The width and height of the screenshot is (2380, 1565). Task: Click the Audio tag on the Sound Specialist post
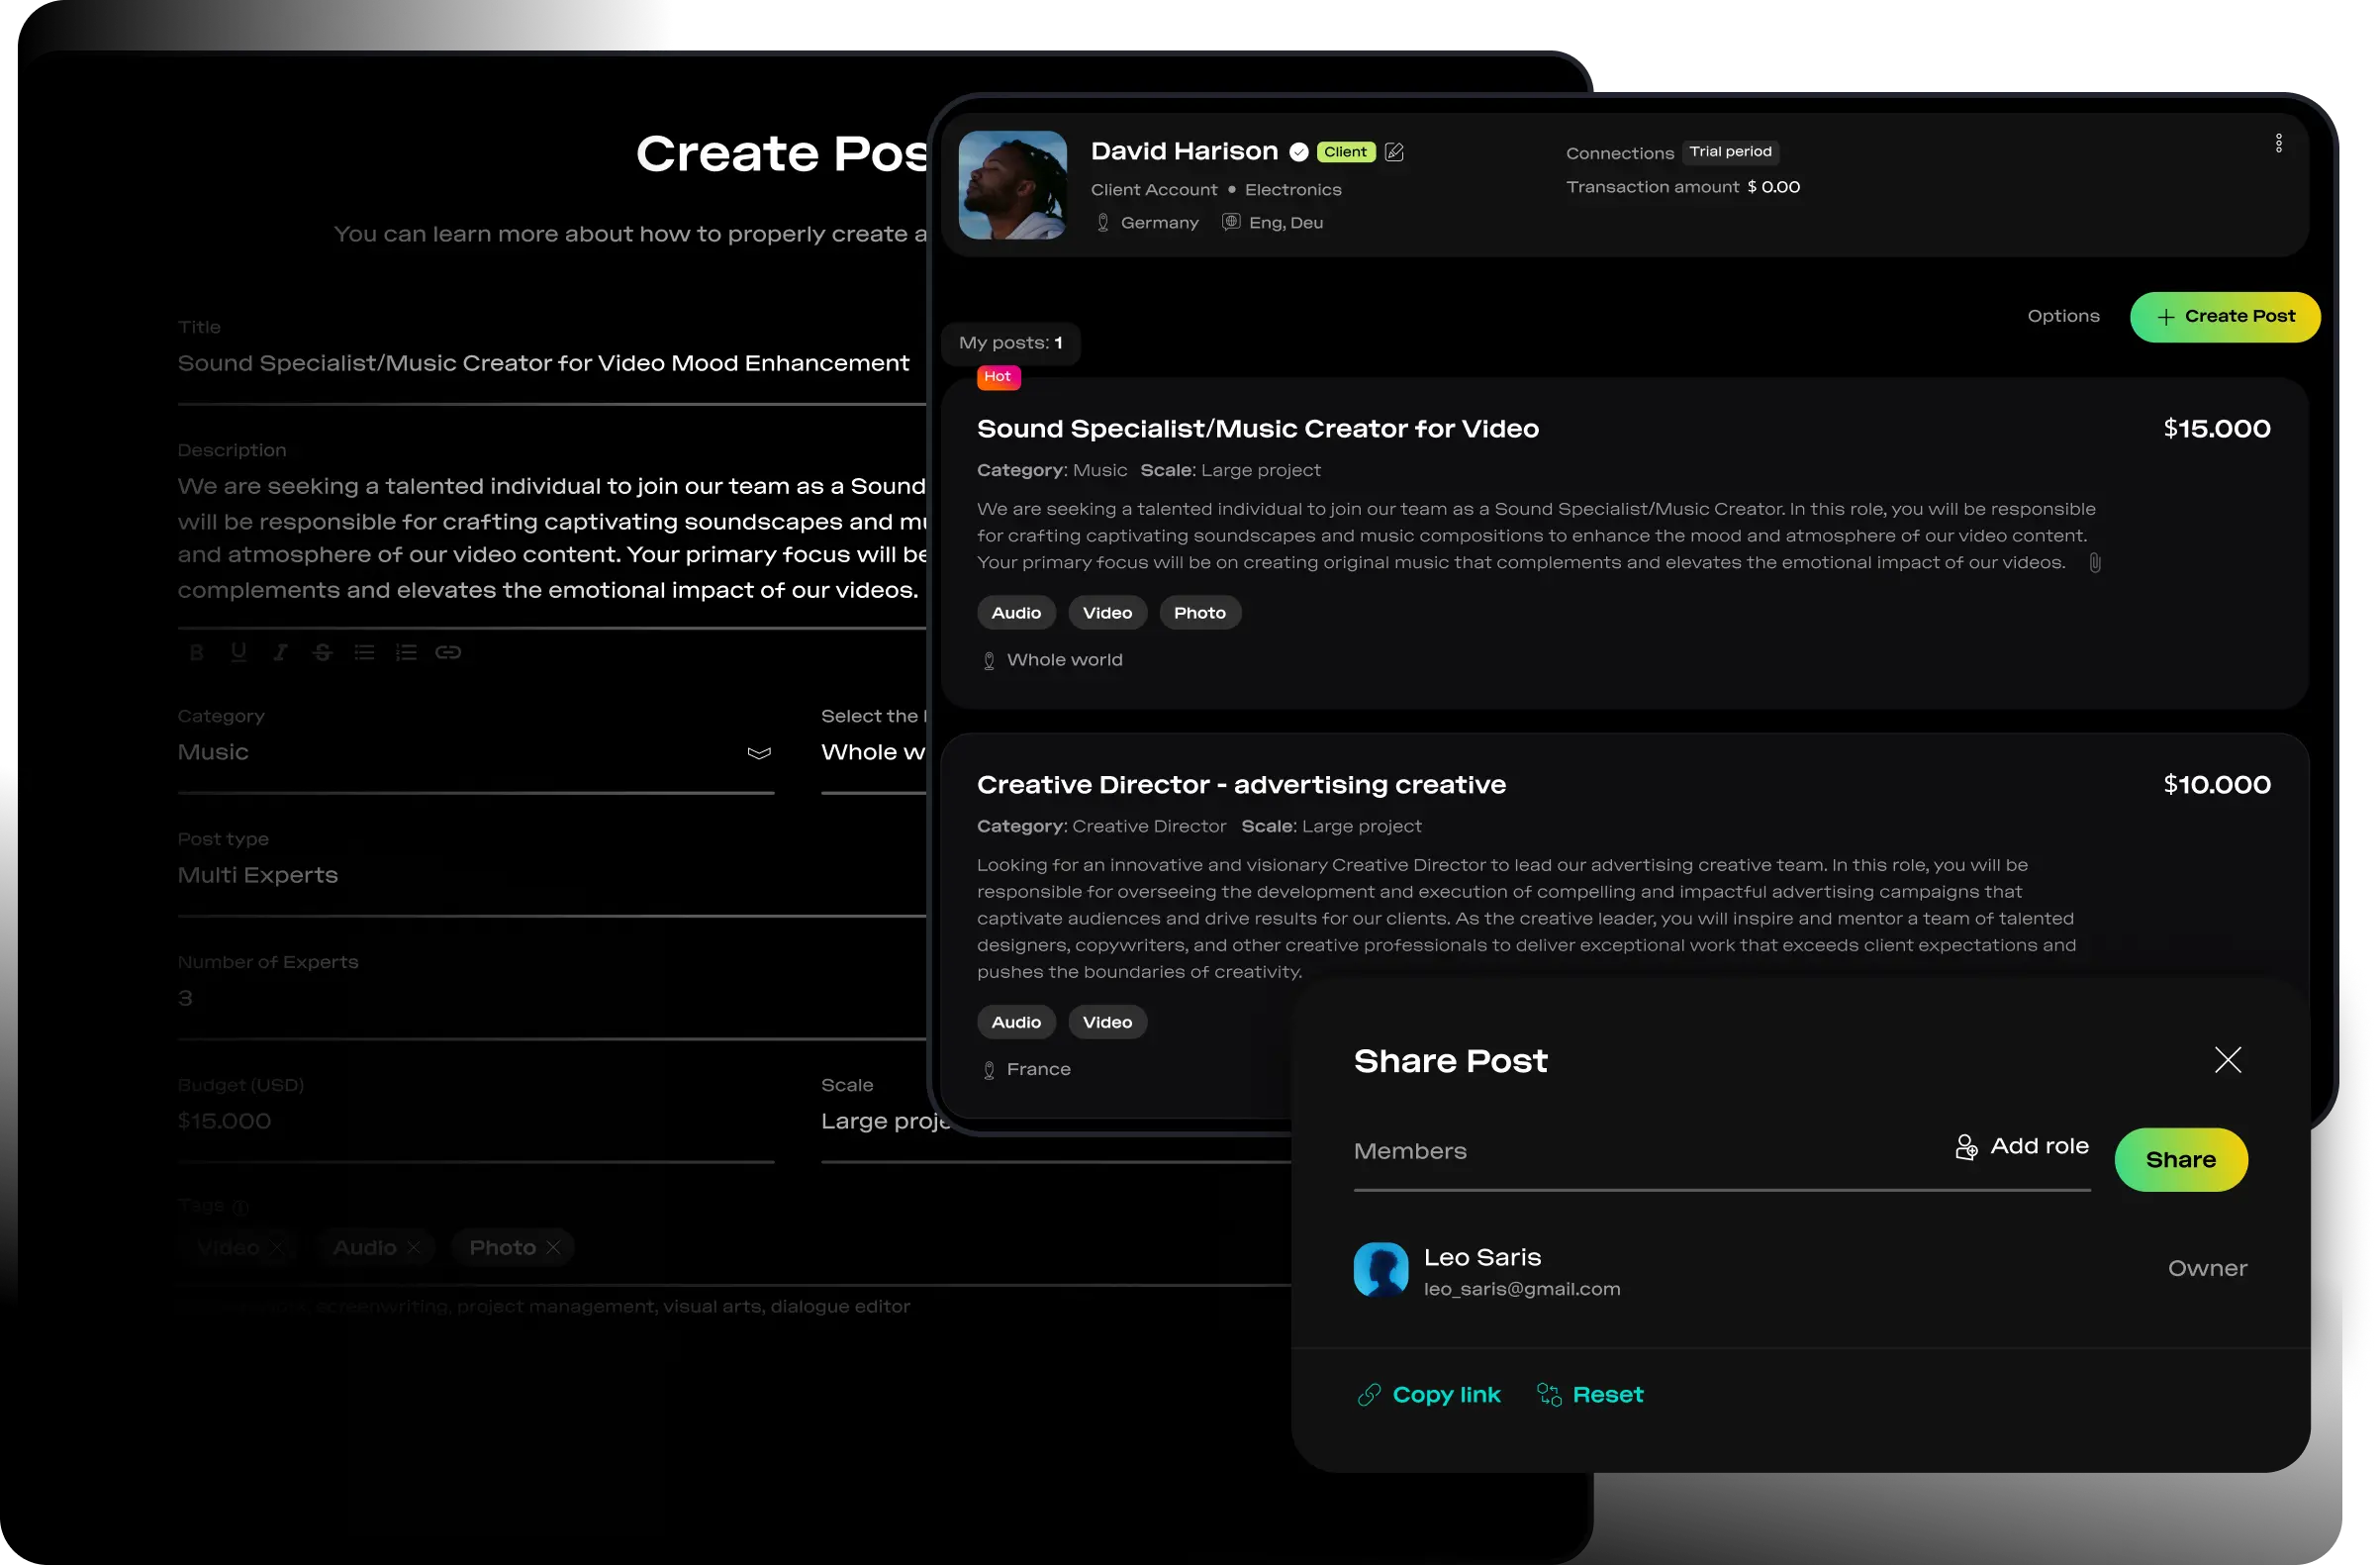click(1016, 613)
